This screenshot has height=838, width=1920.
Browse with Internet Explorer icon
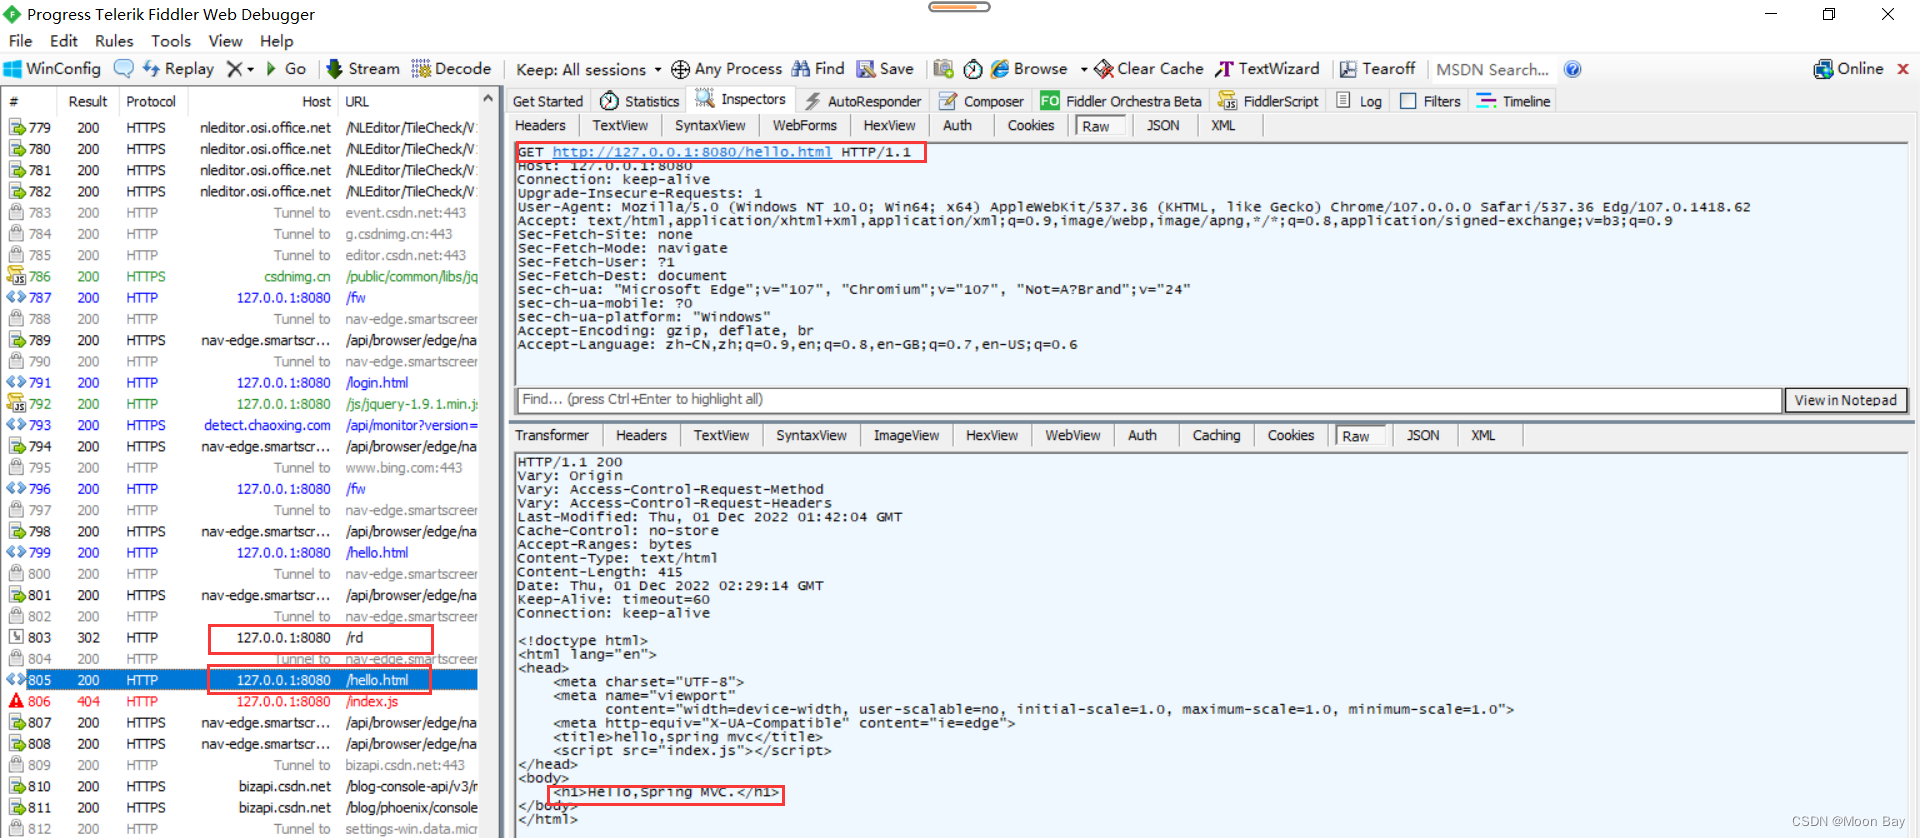tap(1029, 69)
